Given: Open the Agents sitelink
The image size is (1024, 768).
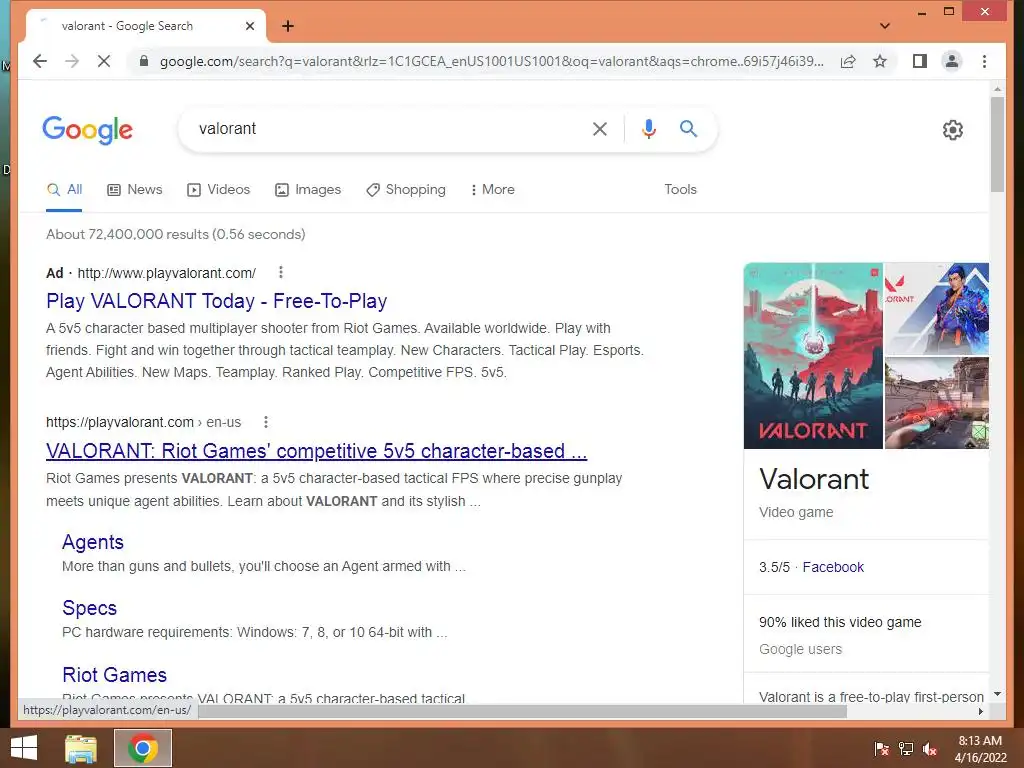Looking at the screenshot, I should 93,542.
